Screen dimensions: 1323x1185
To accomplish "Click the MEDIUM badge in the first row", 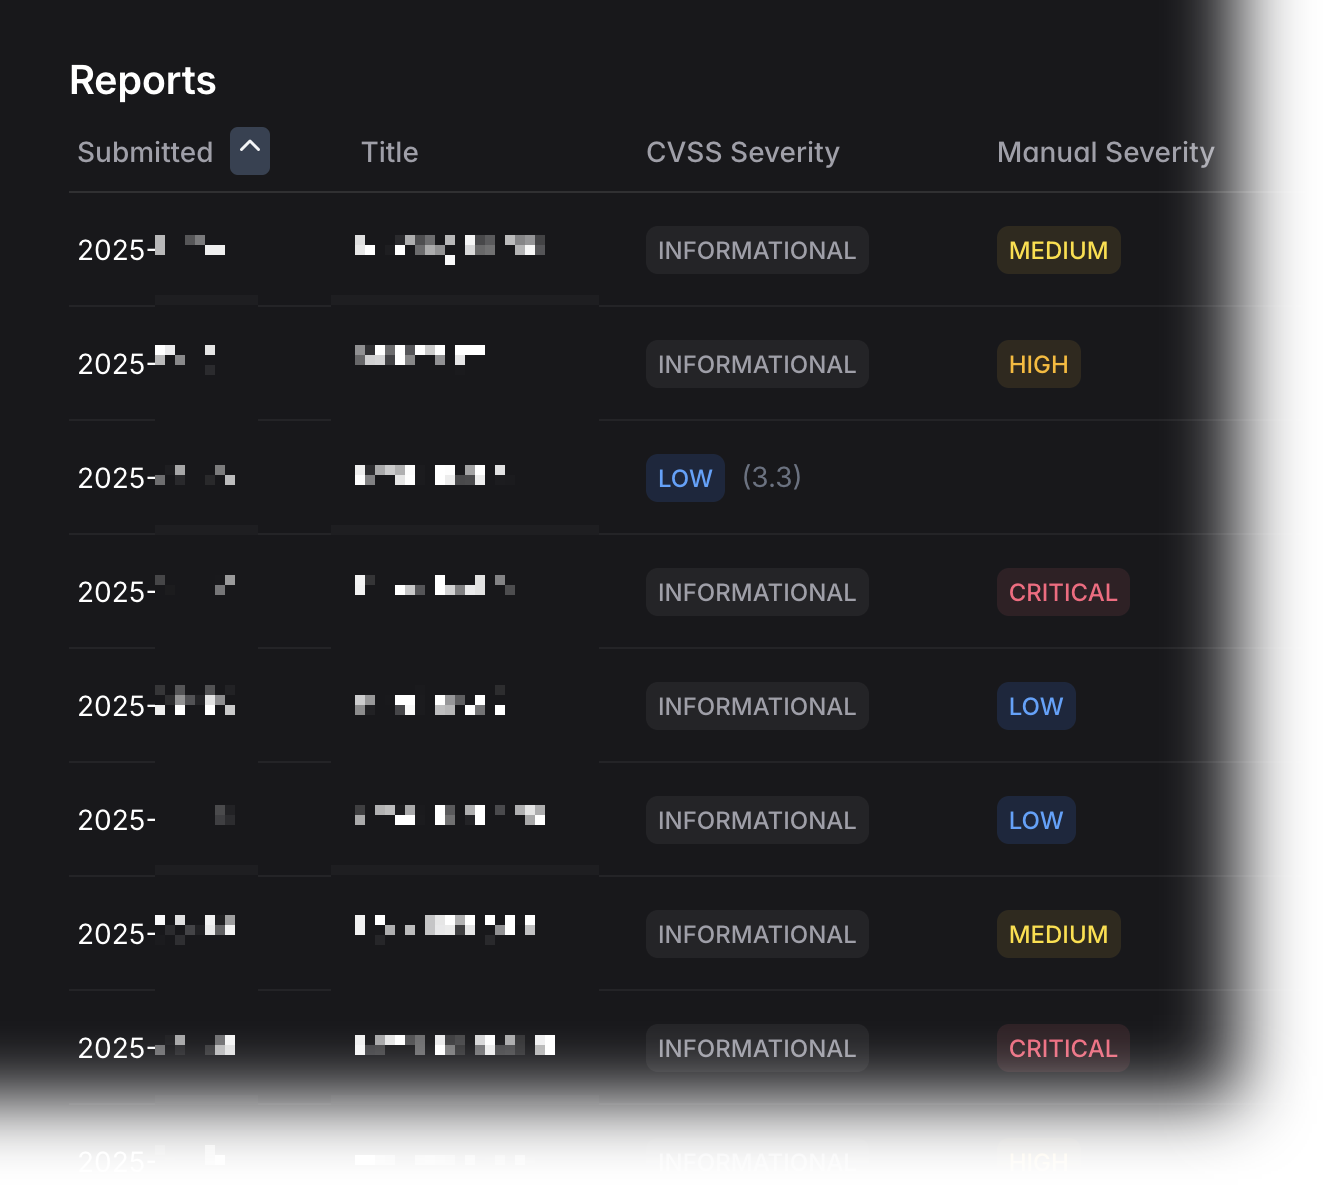I will 1058,250.
